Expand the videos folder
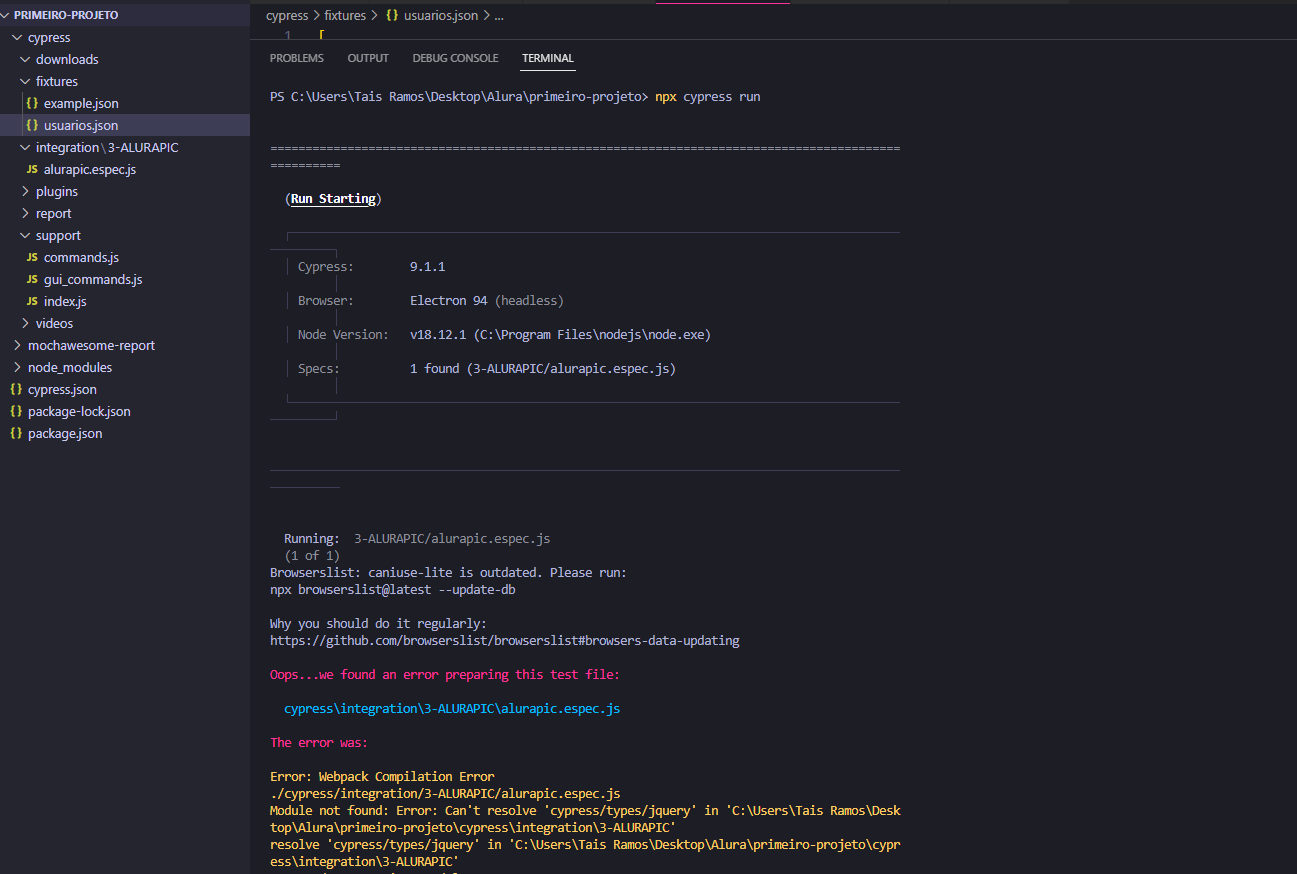This screenshot has width=1297, height=874. pyautogui.click(x=26, y=324)
